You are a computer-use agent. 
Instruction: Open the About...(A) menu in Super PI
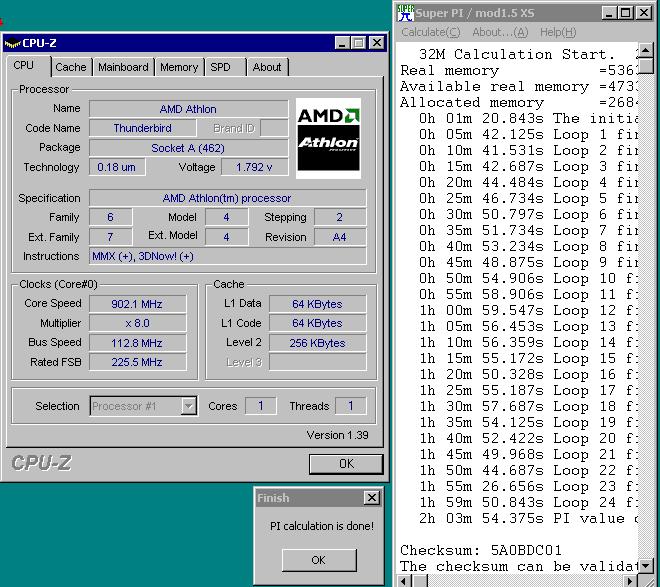pos(500,32)
